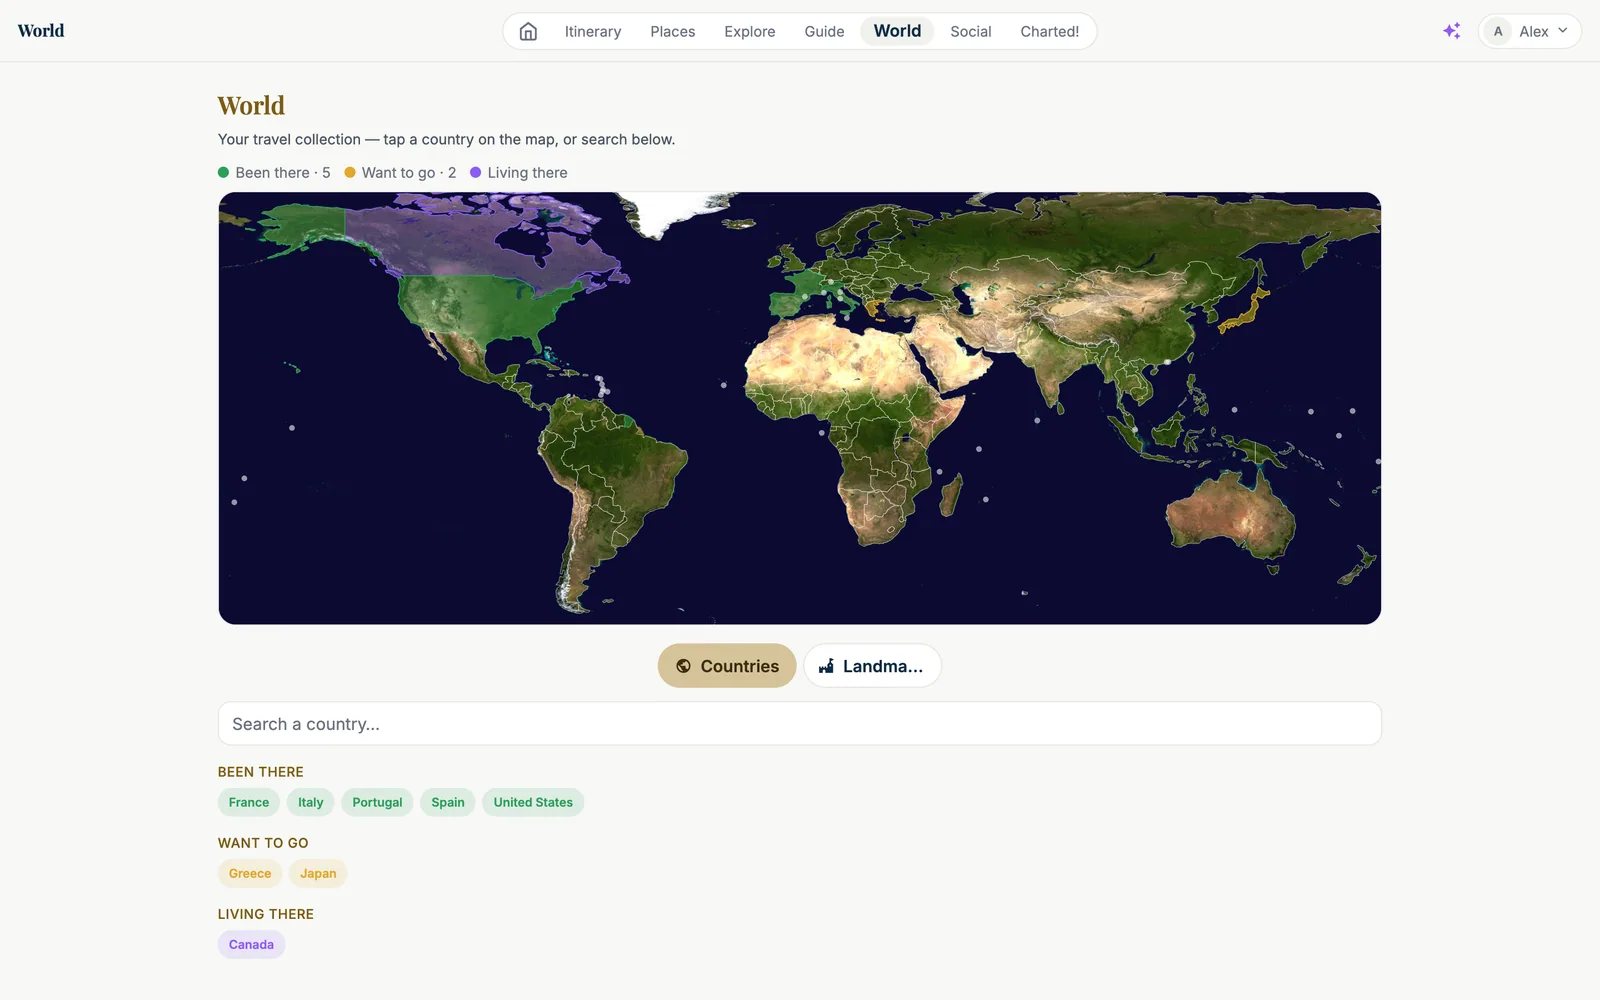1600x1000 pixels.
Task: Switch to the Places tab
Action: [673, 31]
